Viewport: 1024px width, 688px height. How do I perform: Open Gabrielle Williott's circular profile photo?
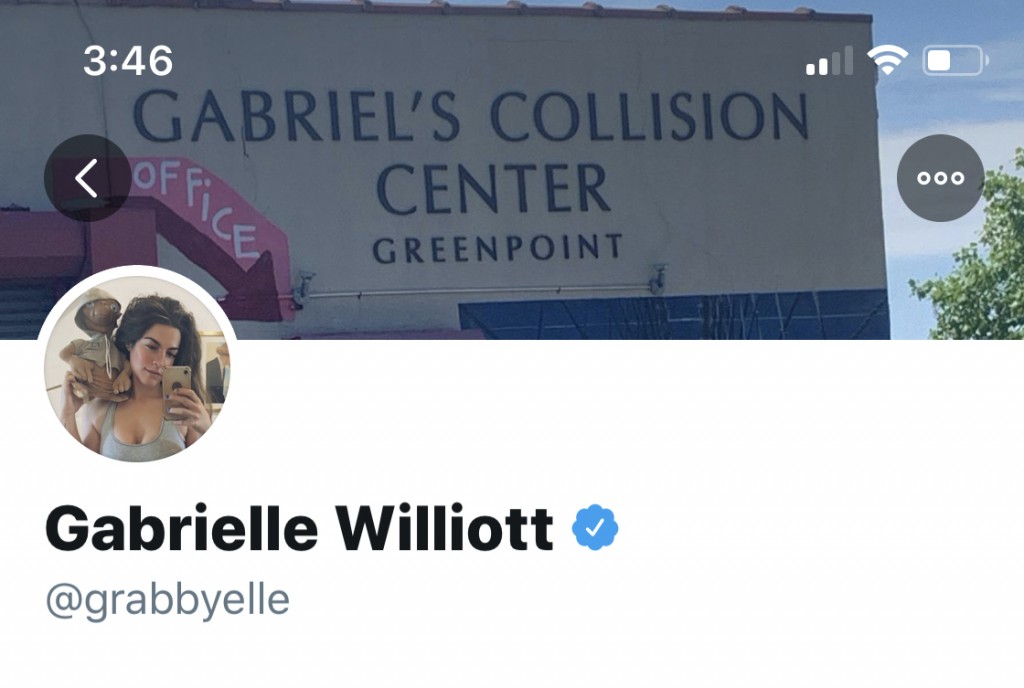pos(137,366)
